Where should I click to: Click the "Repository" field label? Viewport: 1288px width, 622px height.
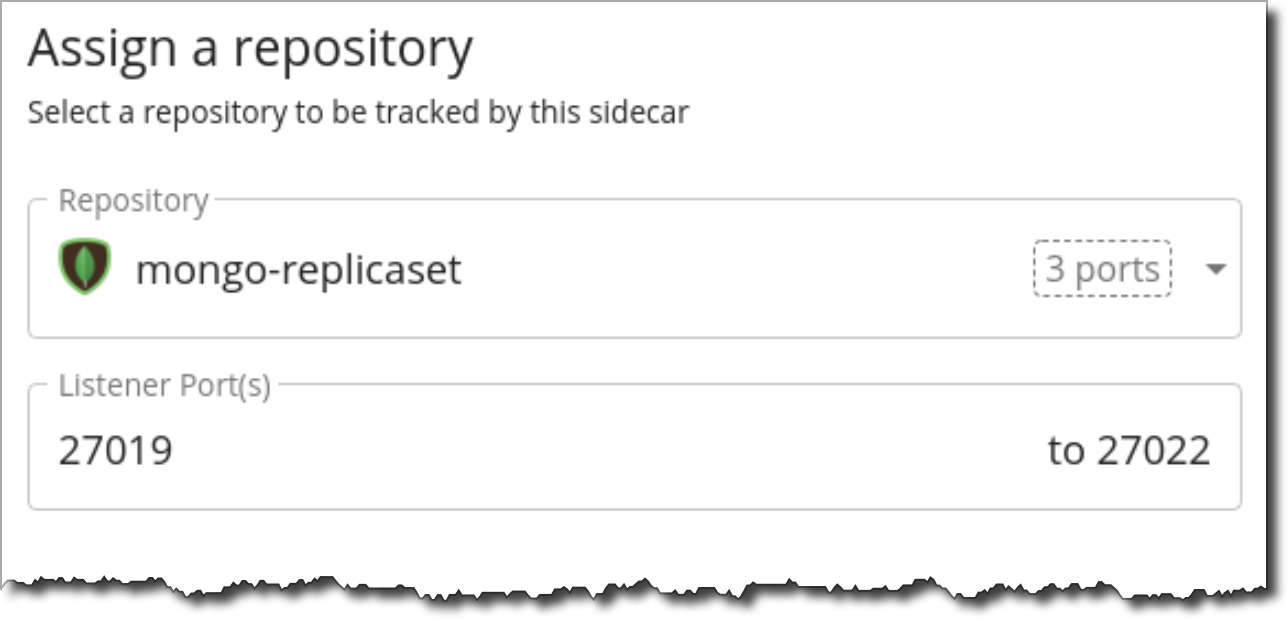click(133, 201)
